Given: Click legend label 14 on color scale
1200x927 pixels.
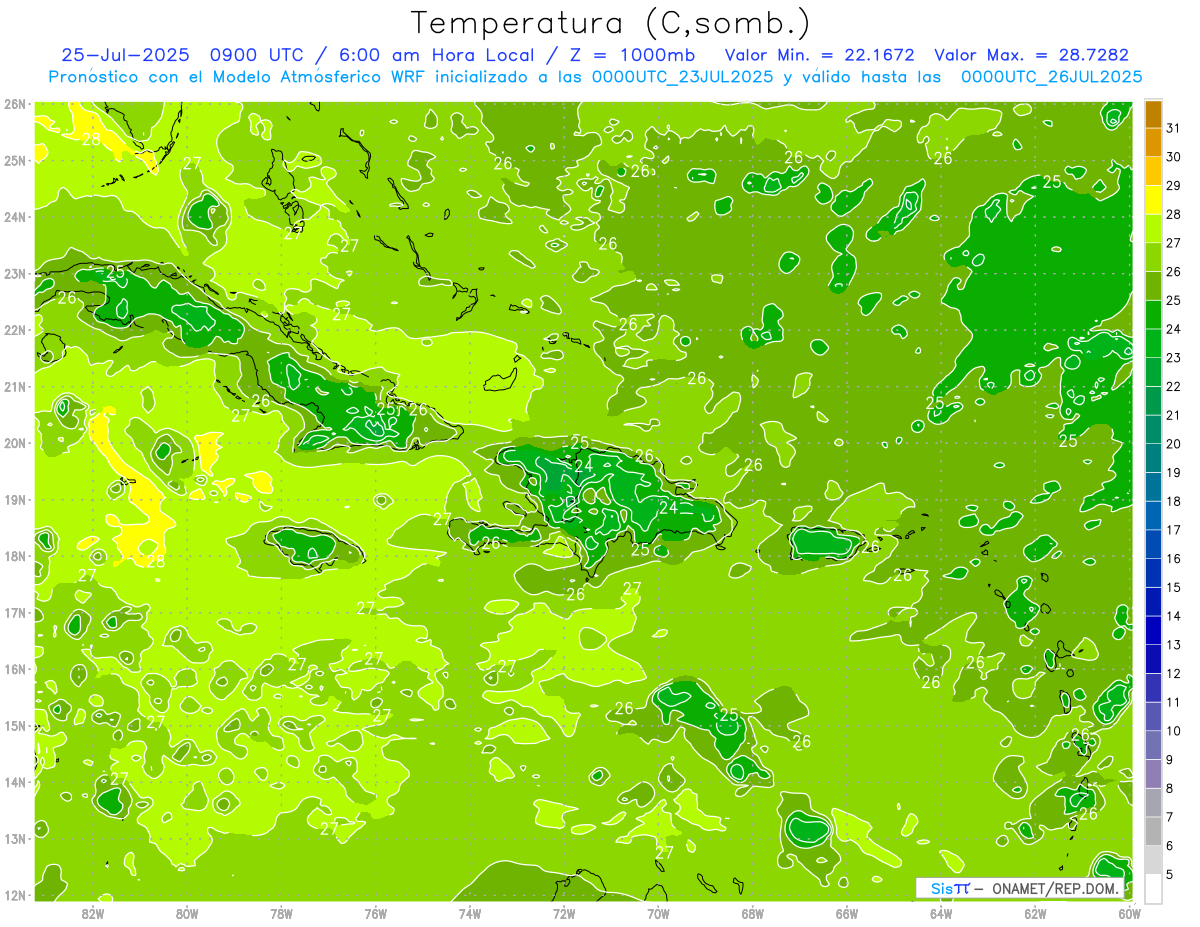Looking at the screenshot, I should (1173, 616).
